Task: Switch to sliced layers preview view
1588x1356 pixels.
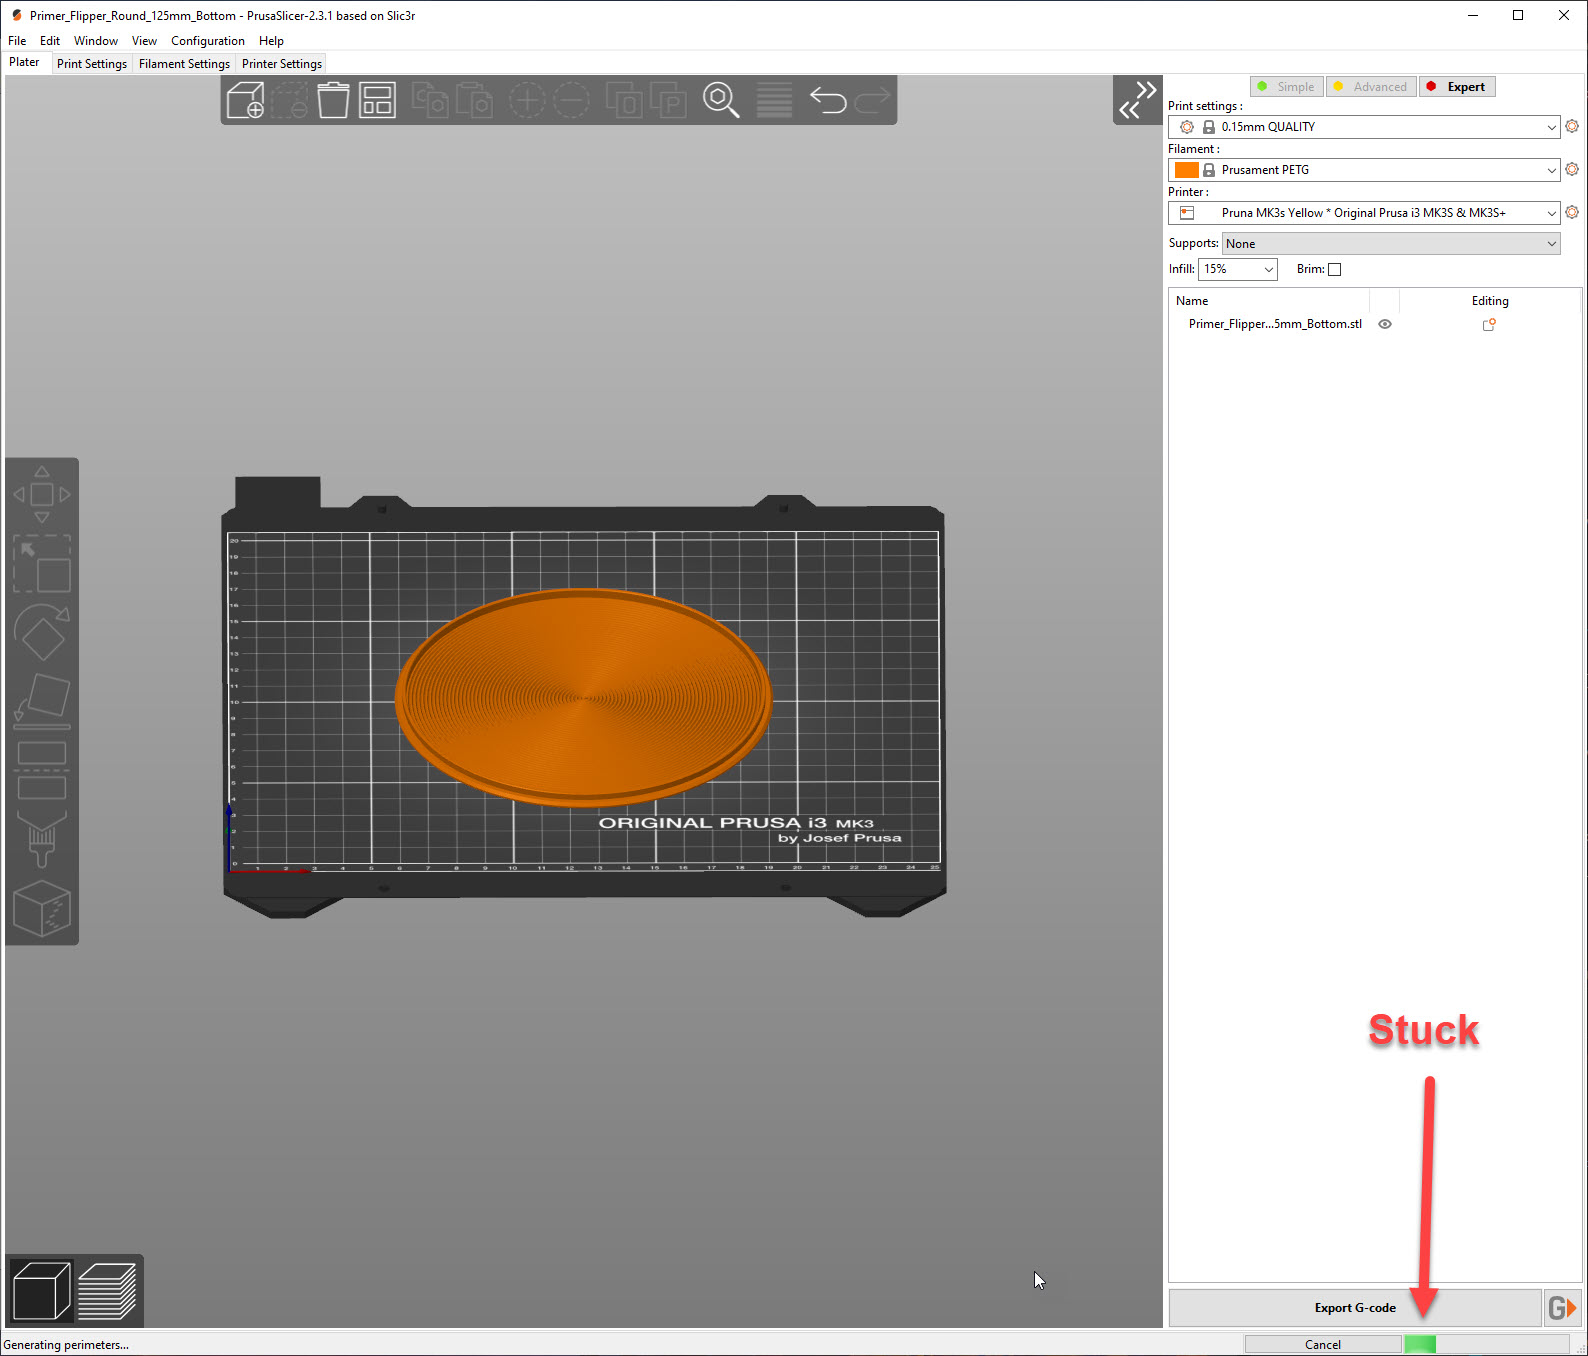Action: tap(107, 1292)
